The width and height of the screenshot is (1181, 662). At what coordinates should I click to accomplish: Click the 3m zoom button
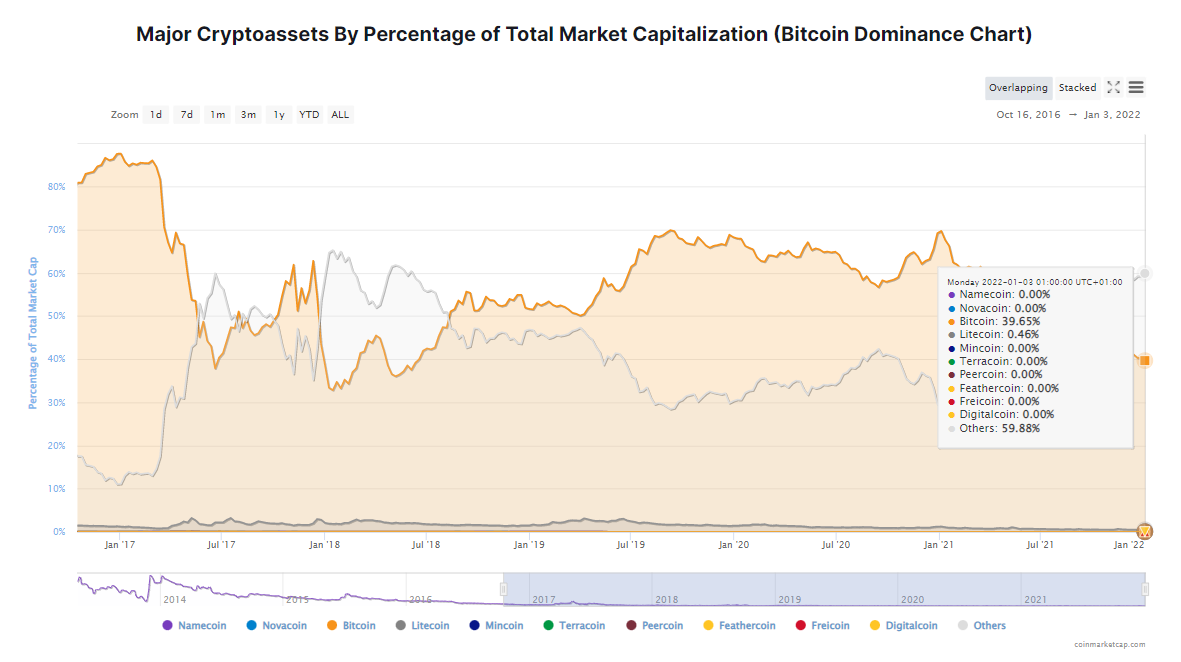[x=248, y=115]
